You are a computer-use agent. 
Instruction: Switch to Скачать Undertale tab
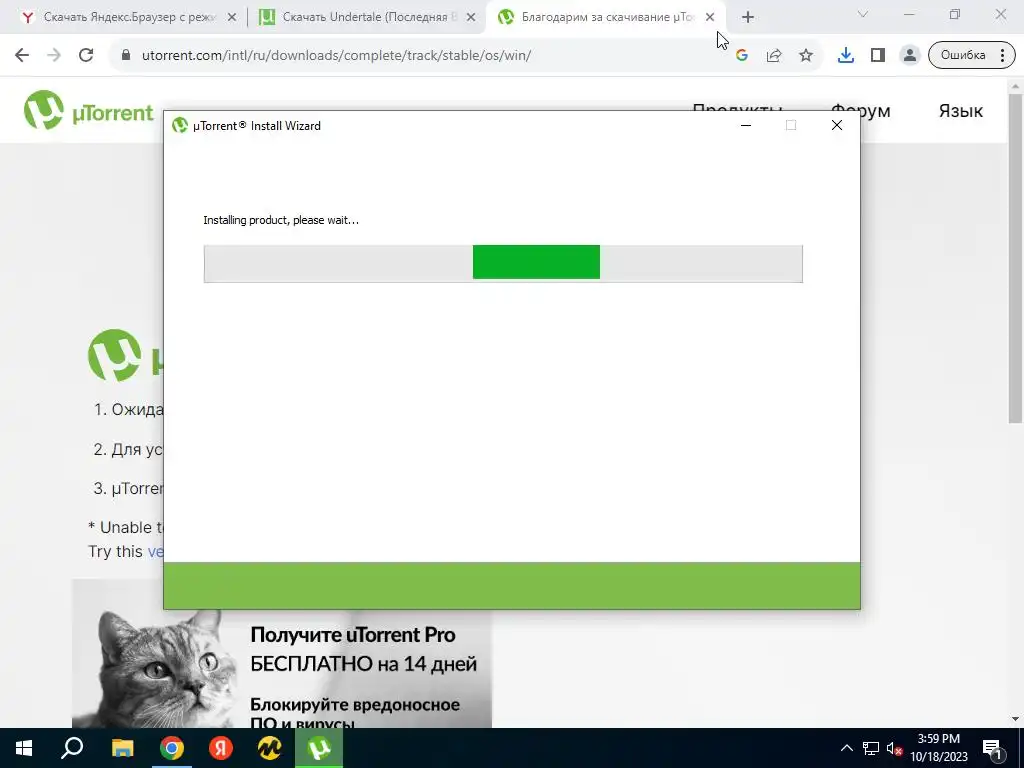coord(370,18)
